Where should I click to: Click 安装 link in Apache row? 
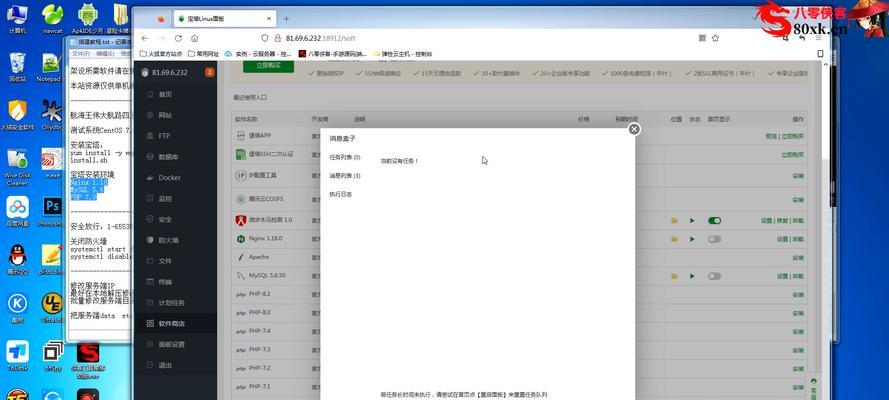(x=798, y=258)
